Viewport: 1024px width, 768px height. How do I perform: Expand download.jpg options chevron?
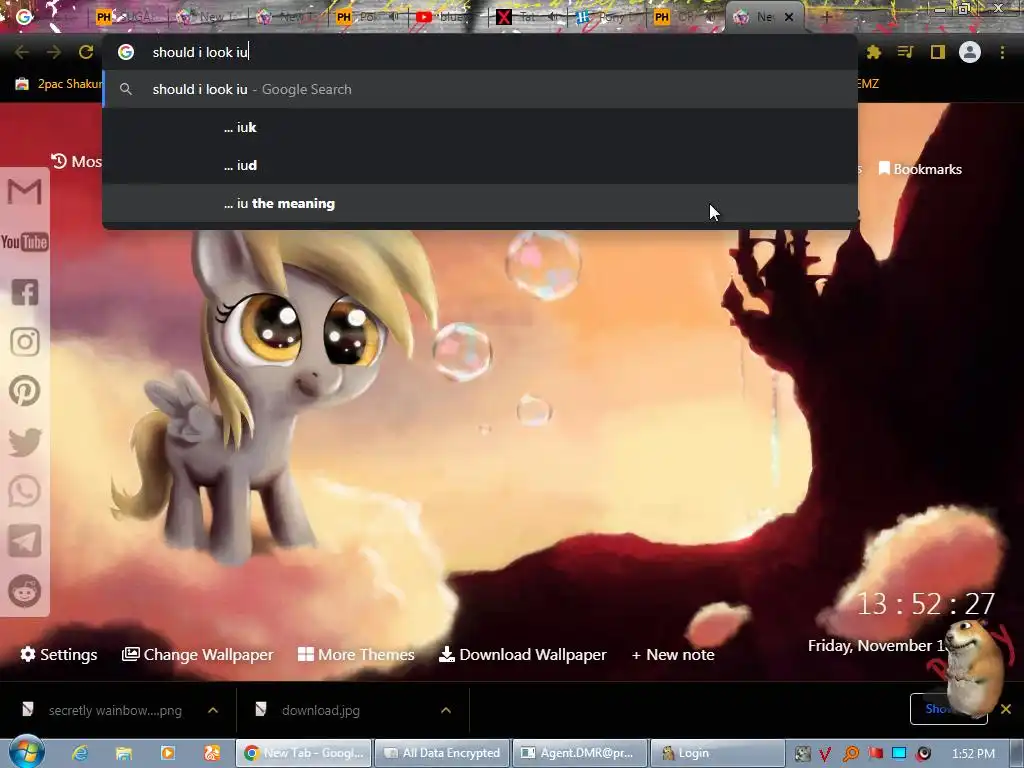click(x=446, y=710)
